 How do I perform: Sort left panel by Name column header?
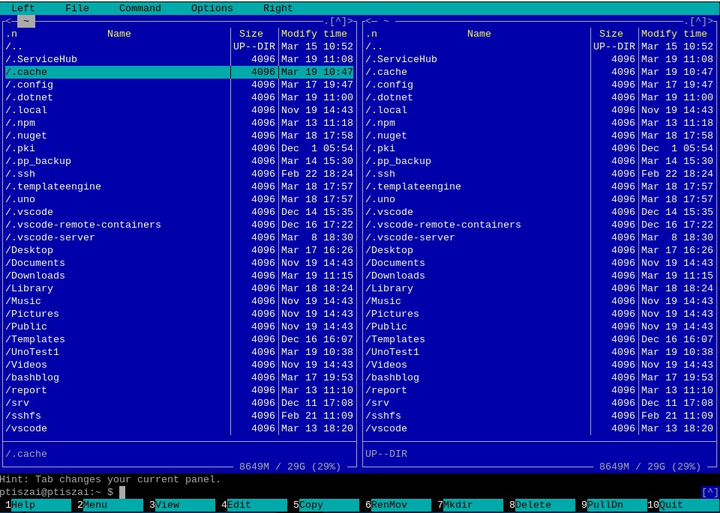pos(119,34)
